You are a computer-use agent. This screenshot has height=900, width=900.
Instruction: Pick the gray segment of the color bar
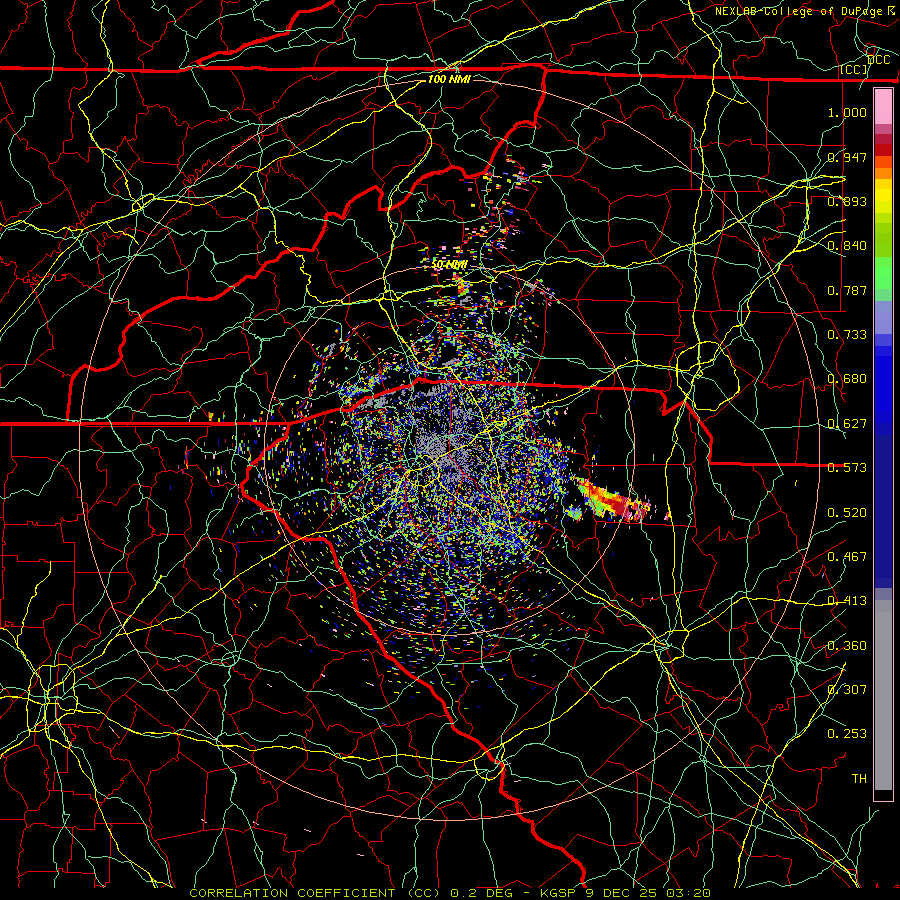click(883, 695)
